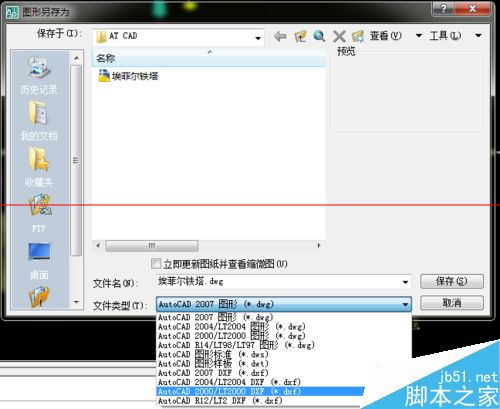The image size is (500, 409).
Task: Collapse the 文件类型 file type dropdown
Action: tap(405, 304)
